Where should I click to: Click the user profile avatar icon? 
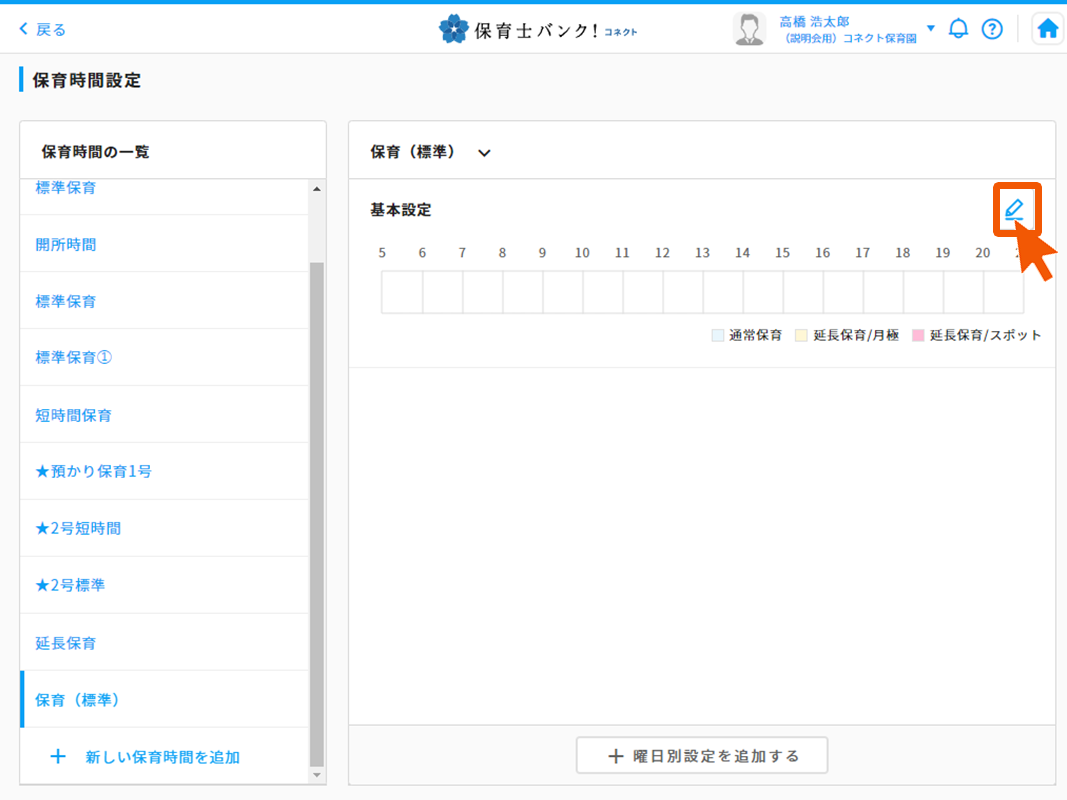click(749, 29)
